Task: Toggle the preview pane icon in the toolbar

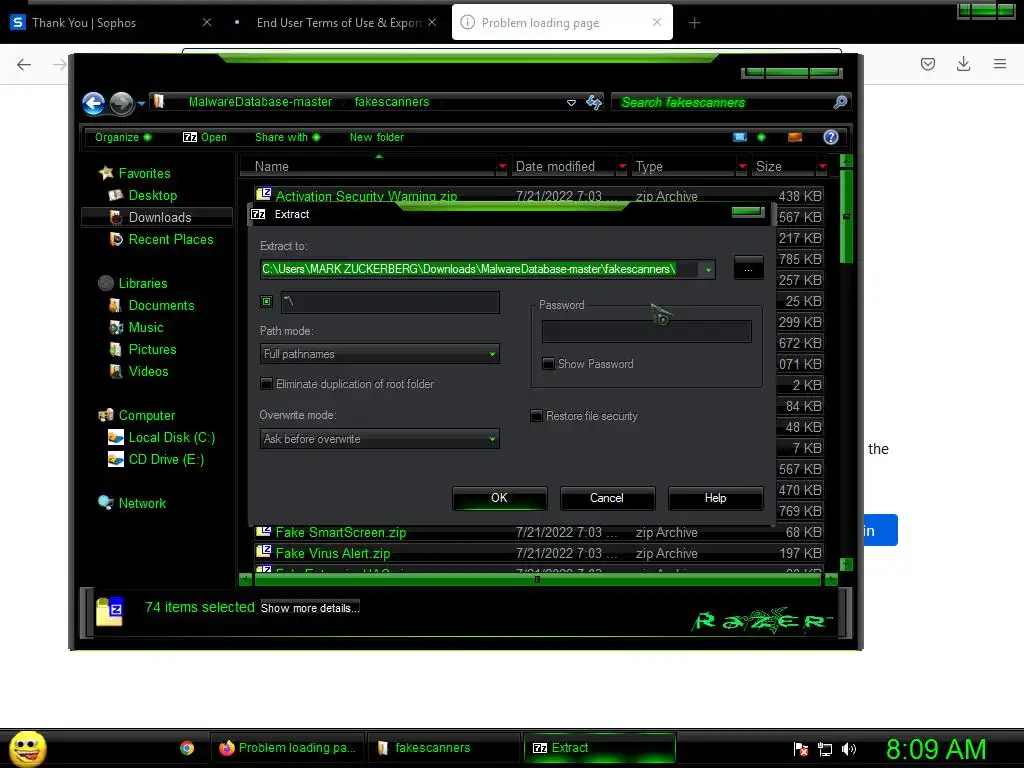Action: pyautogui.click(x=795, y=137)
